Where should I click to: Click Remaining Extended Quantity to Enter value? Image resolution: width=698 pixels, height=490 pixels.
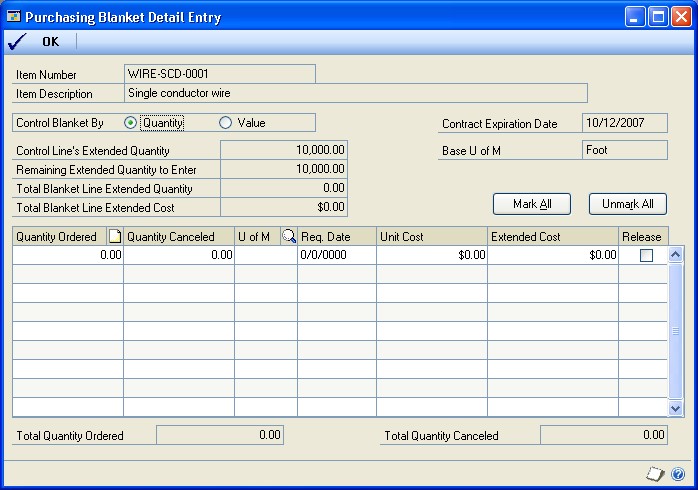(284, 169)
